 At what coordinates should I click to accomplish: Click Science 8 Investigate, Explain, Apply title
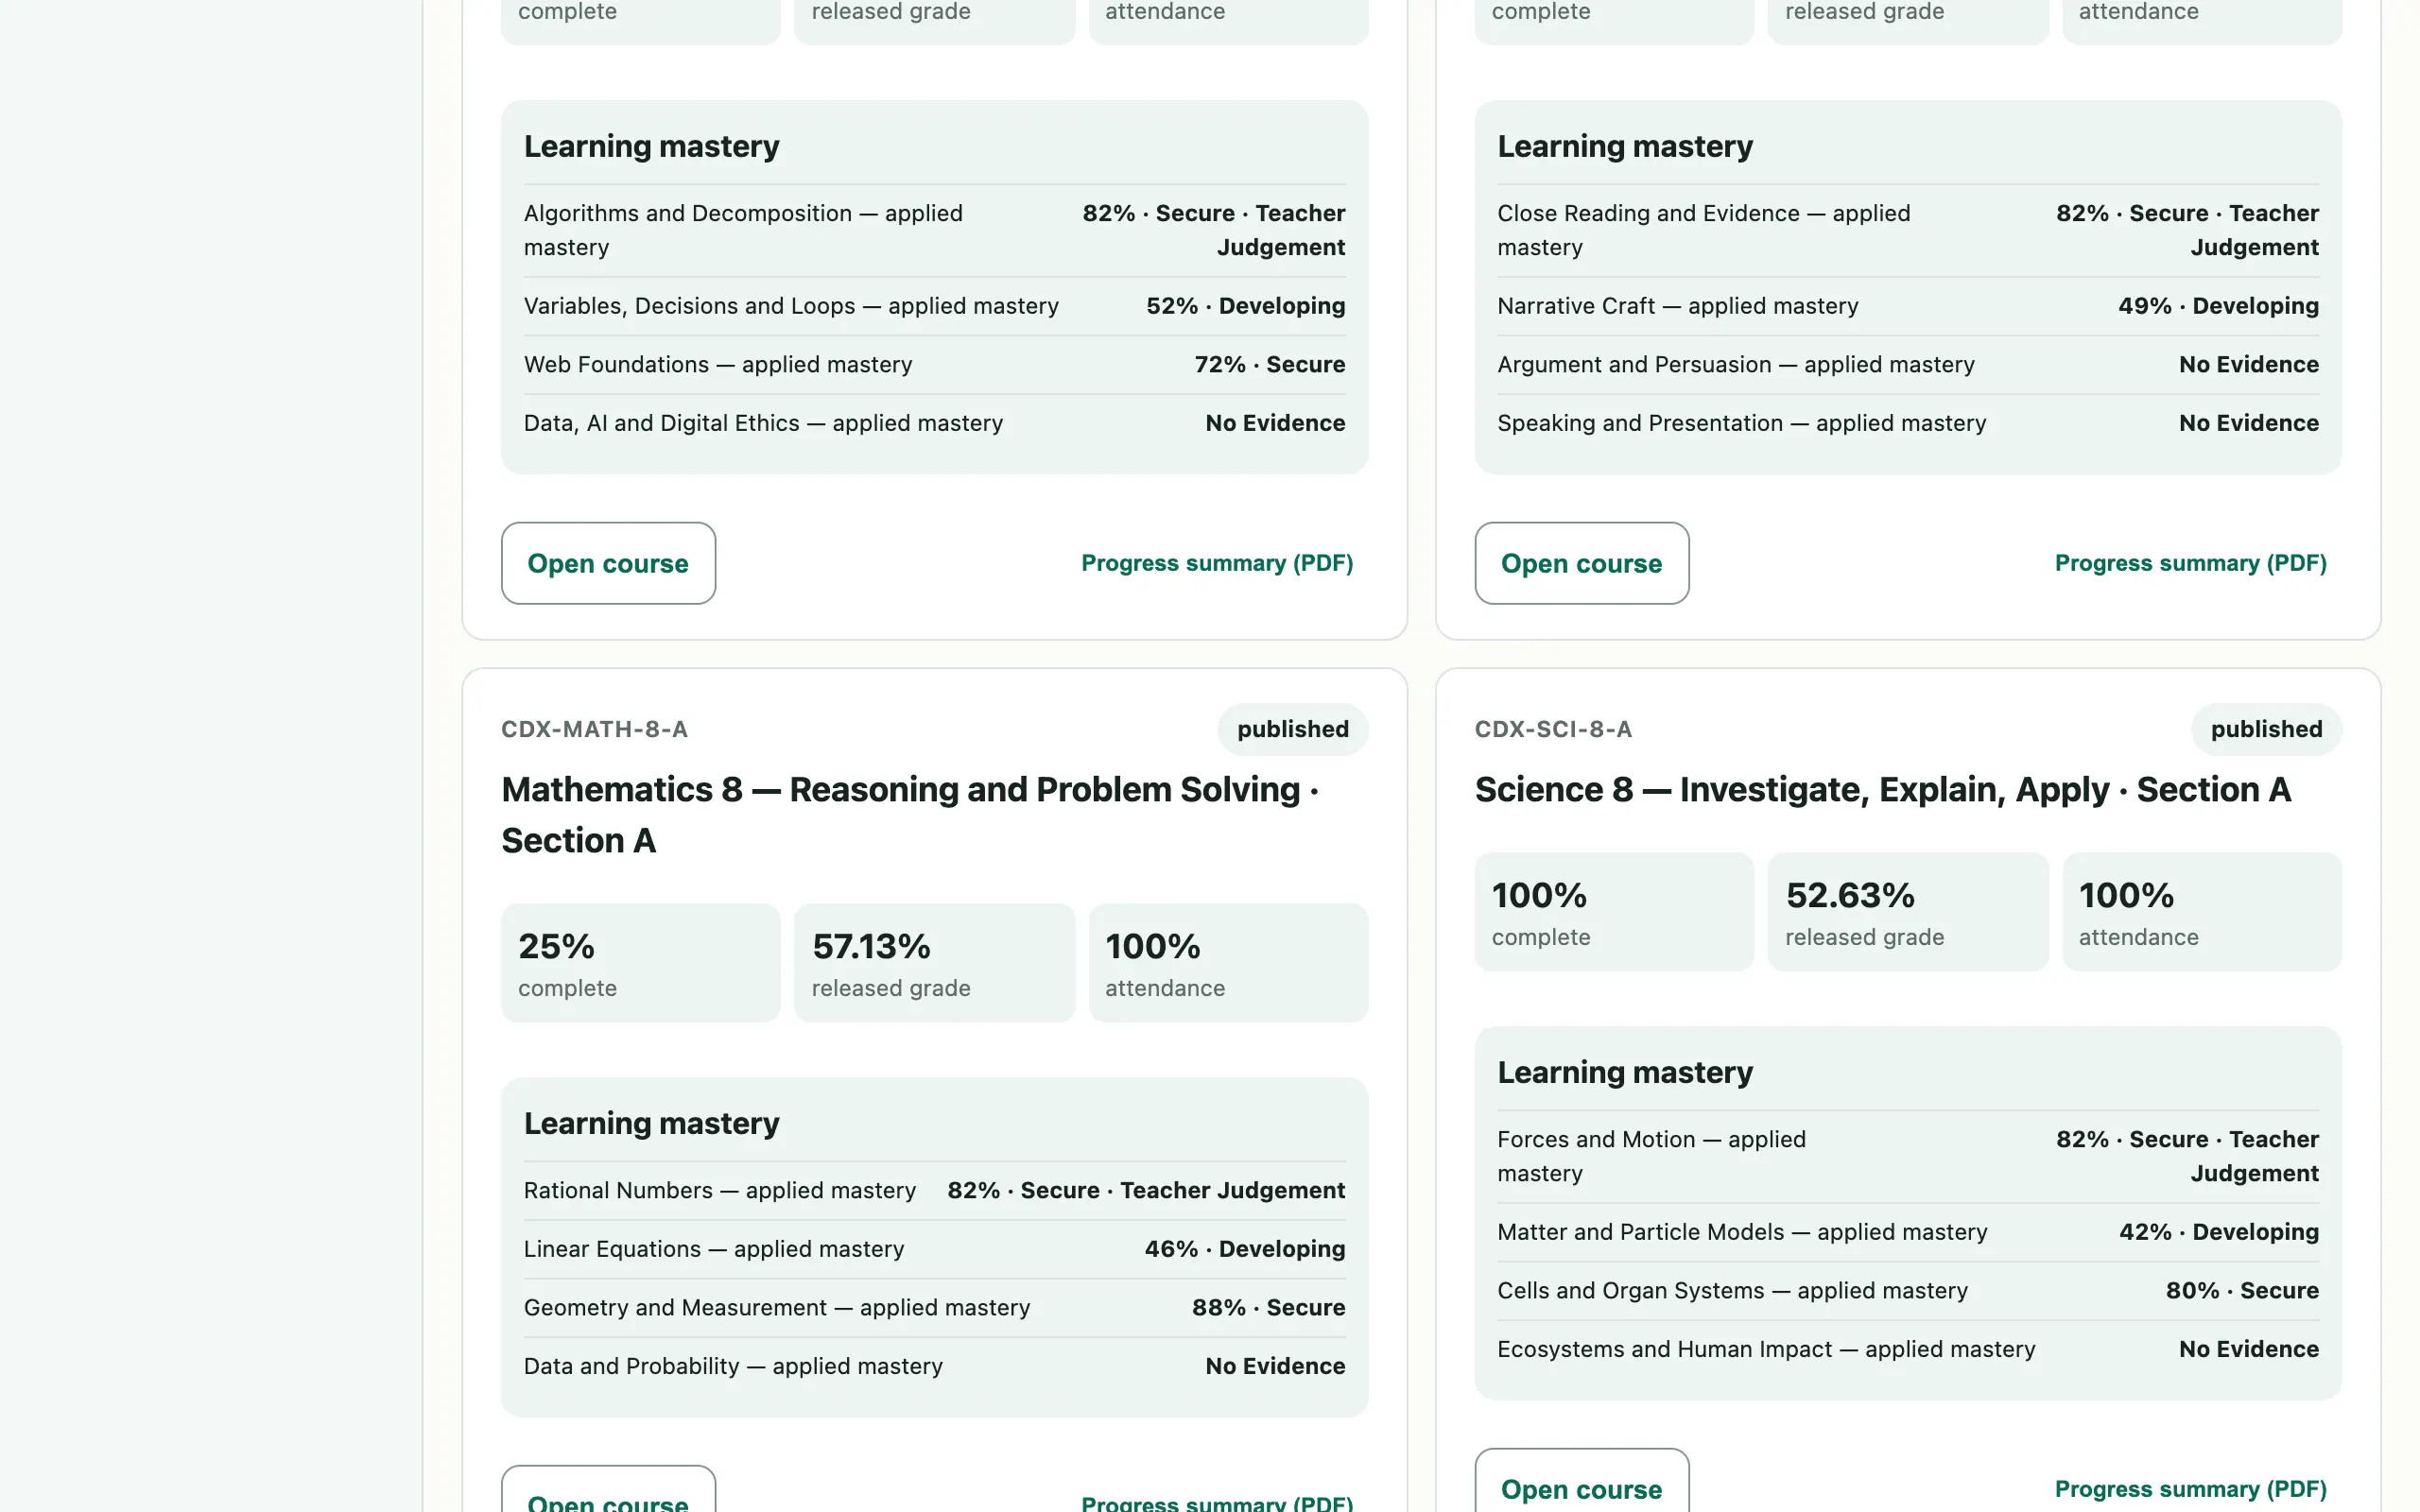click(1883, 790)
